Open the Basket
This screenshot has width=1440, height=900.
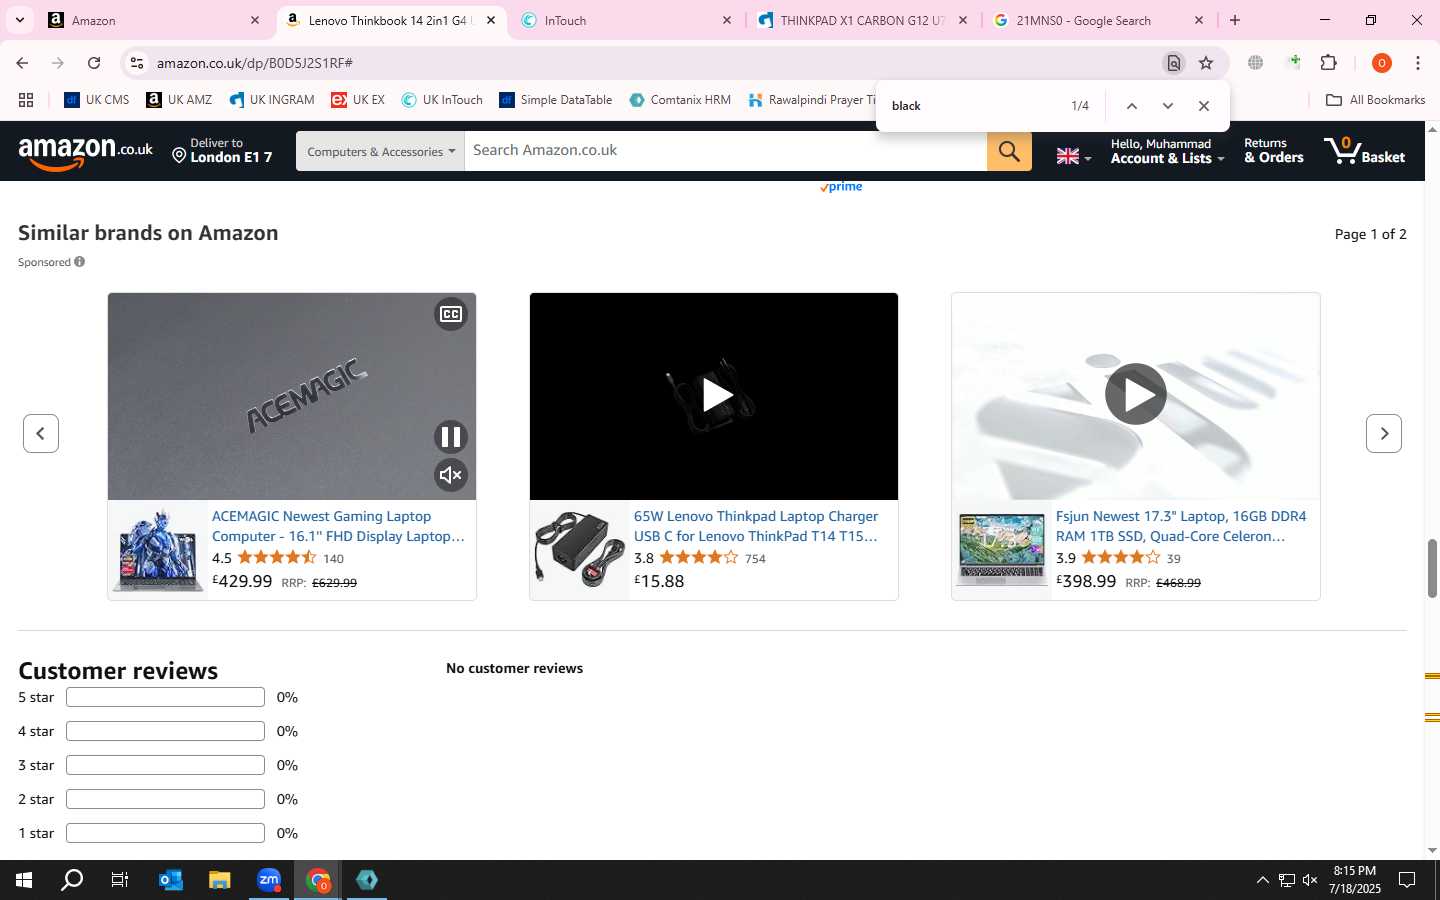(1364, 151)
